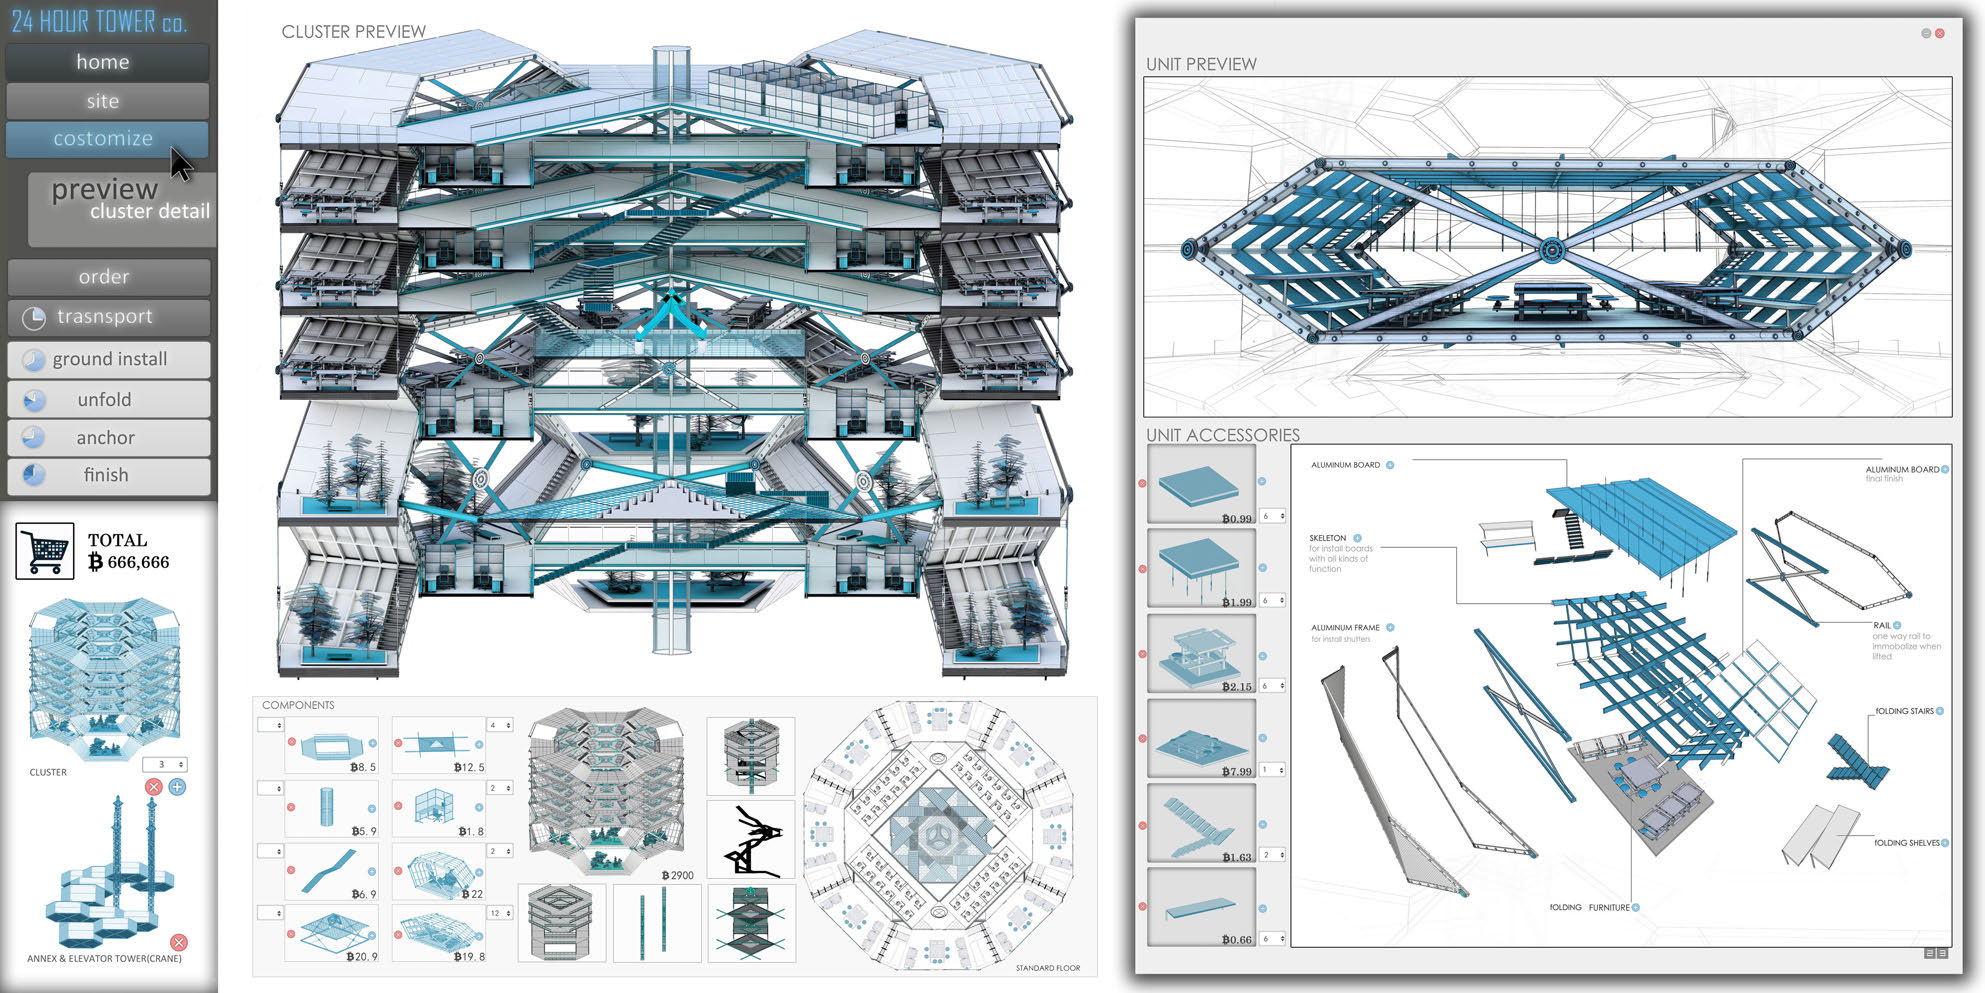Select the two vertical columns thumbnail
This screenshot has width=1985, height=993.
point(656,923)
